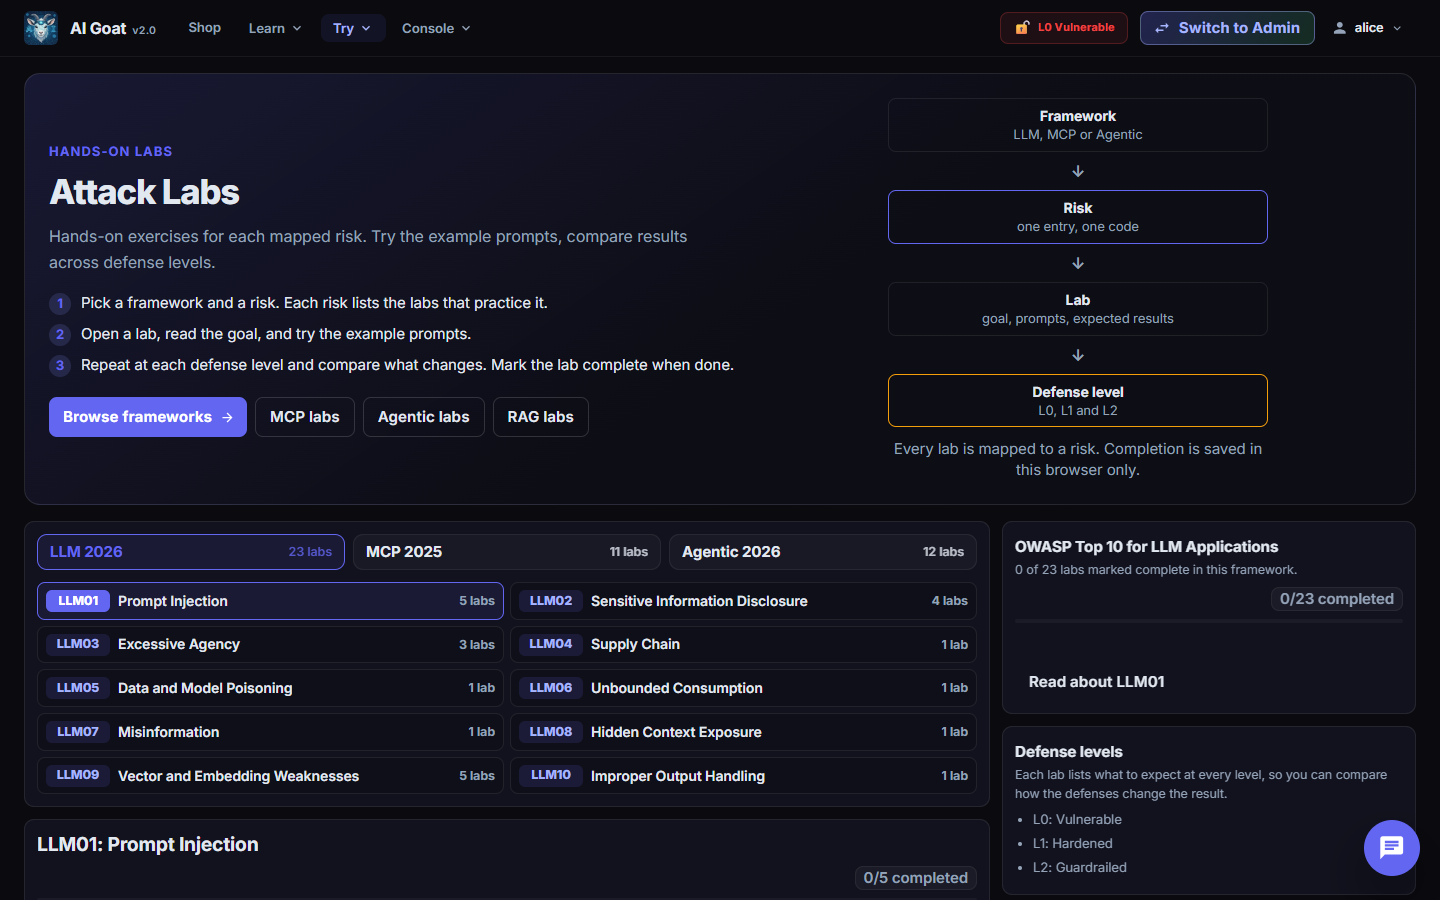Open the MCP labs button
Image resolution: width=1440 pixels, height=900 pixels.
coord(305,417)
